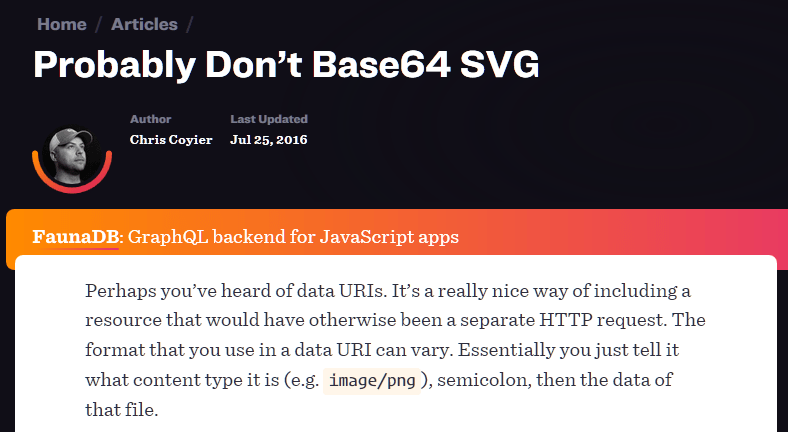Click the words "that file." ending the paragraph

click(121, 411)
